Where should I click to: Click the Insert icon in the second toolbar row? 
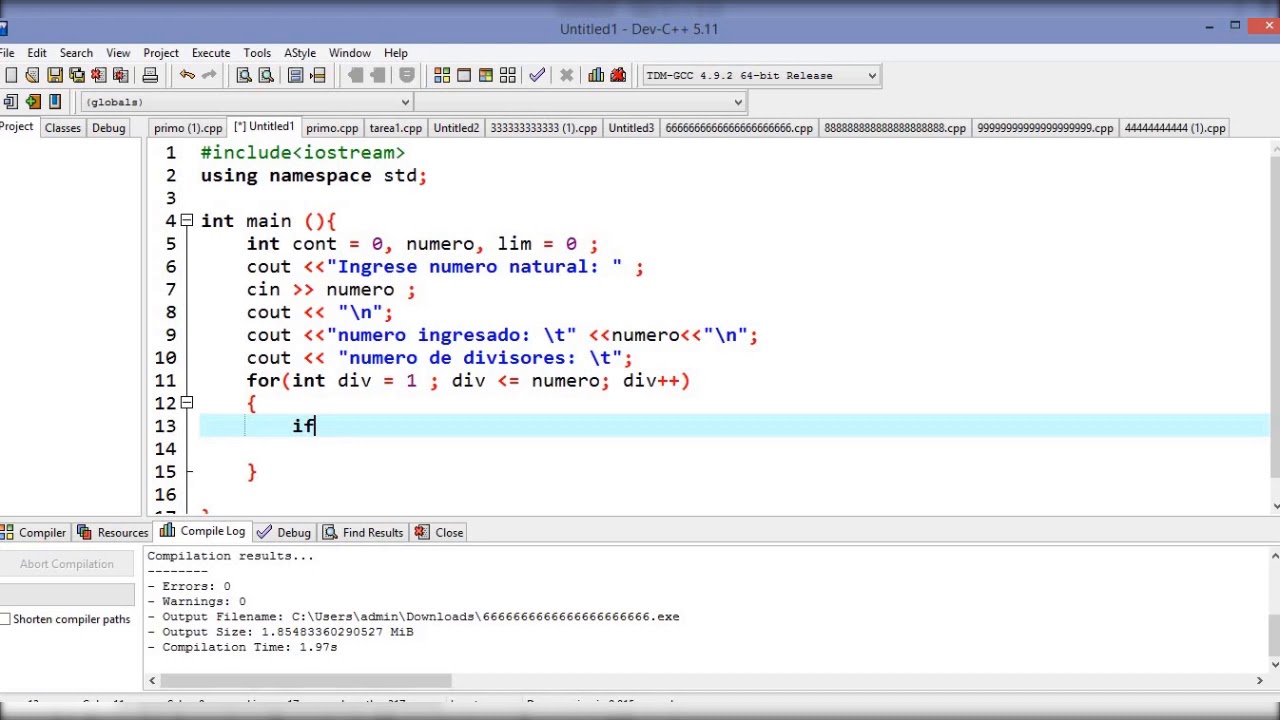pyautogui.click(x=10, y=102)
